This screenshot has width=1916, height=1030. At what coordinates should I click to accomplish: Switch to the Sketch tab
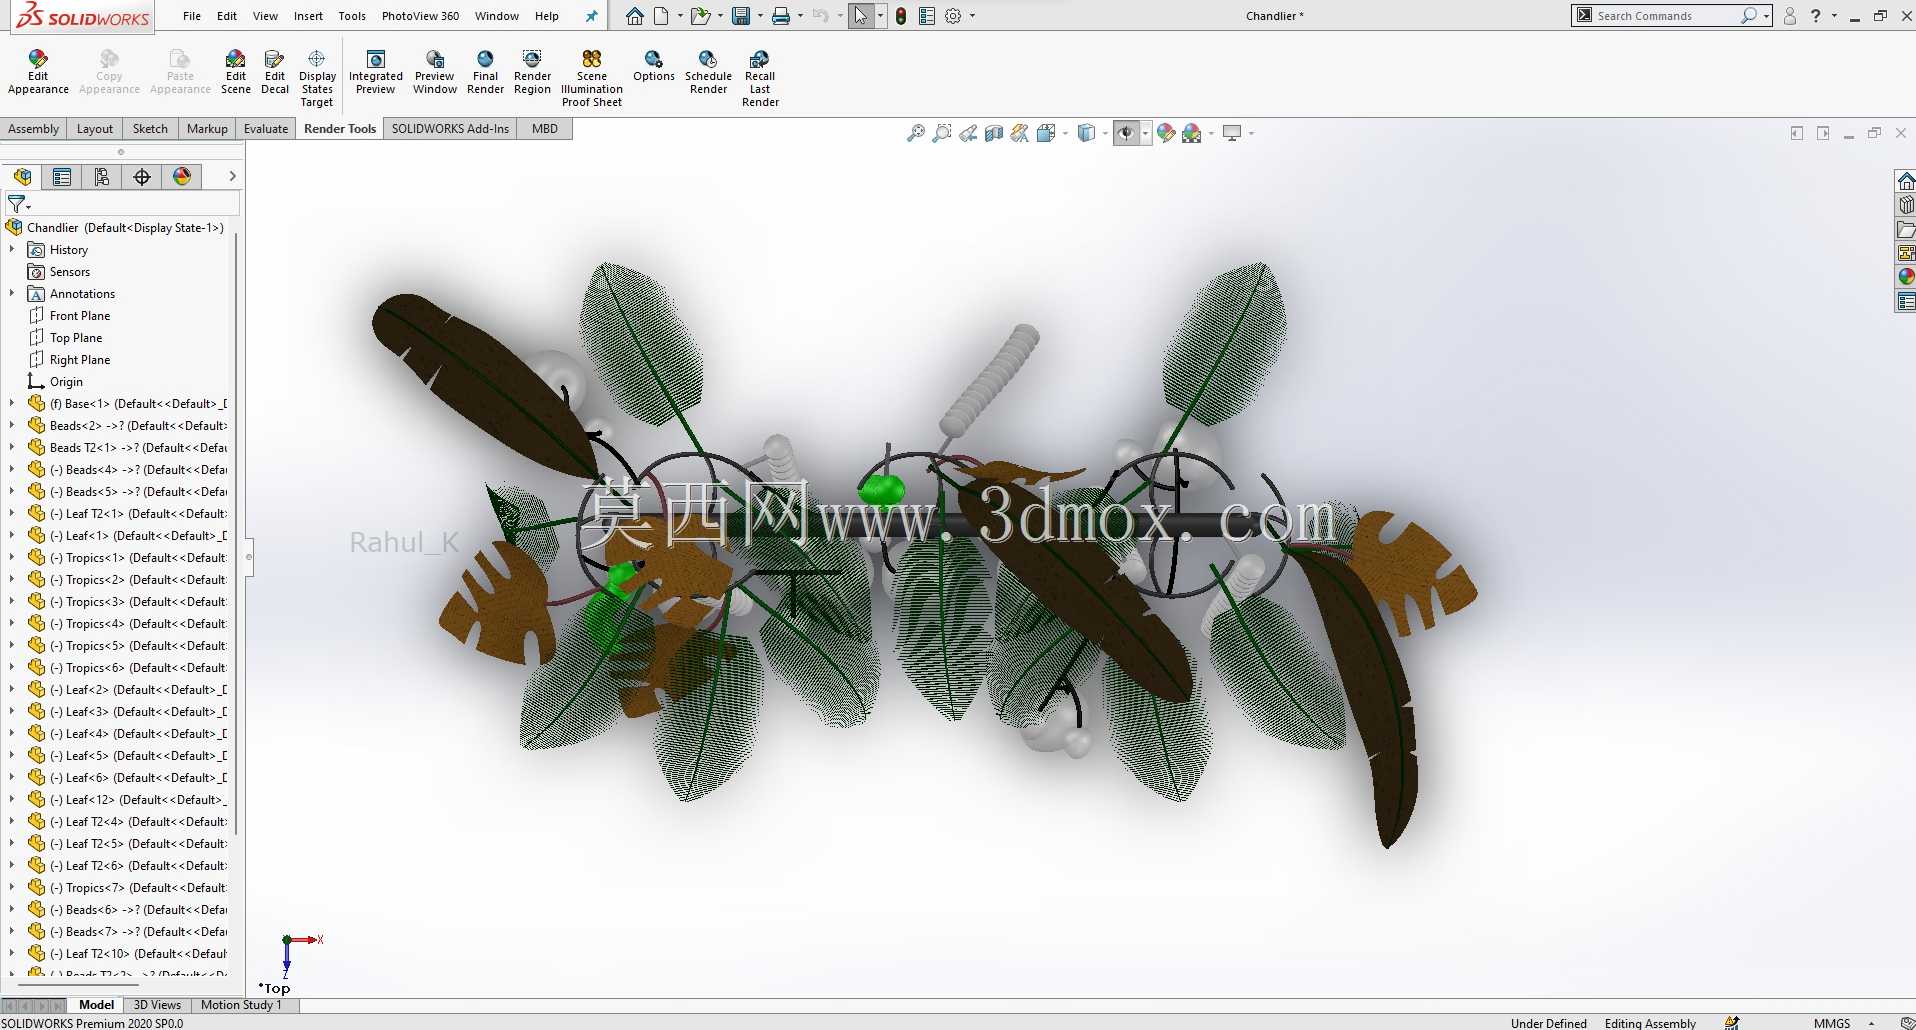(x=150, y=129)
